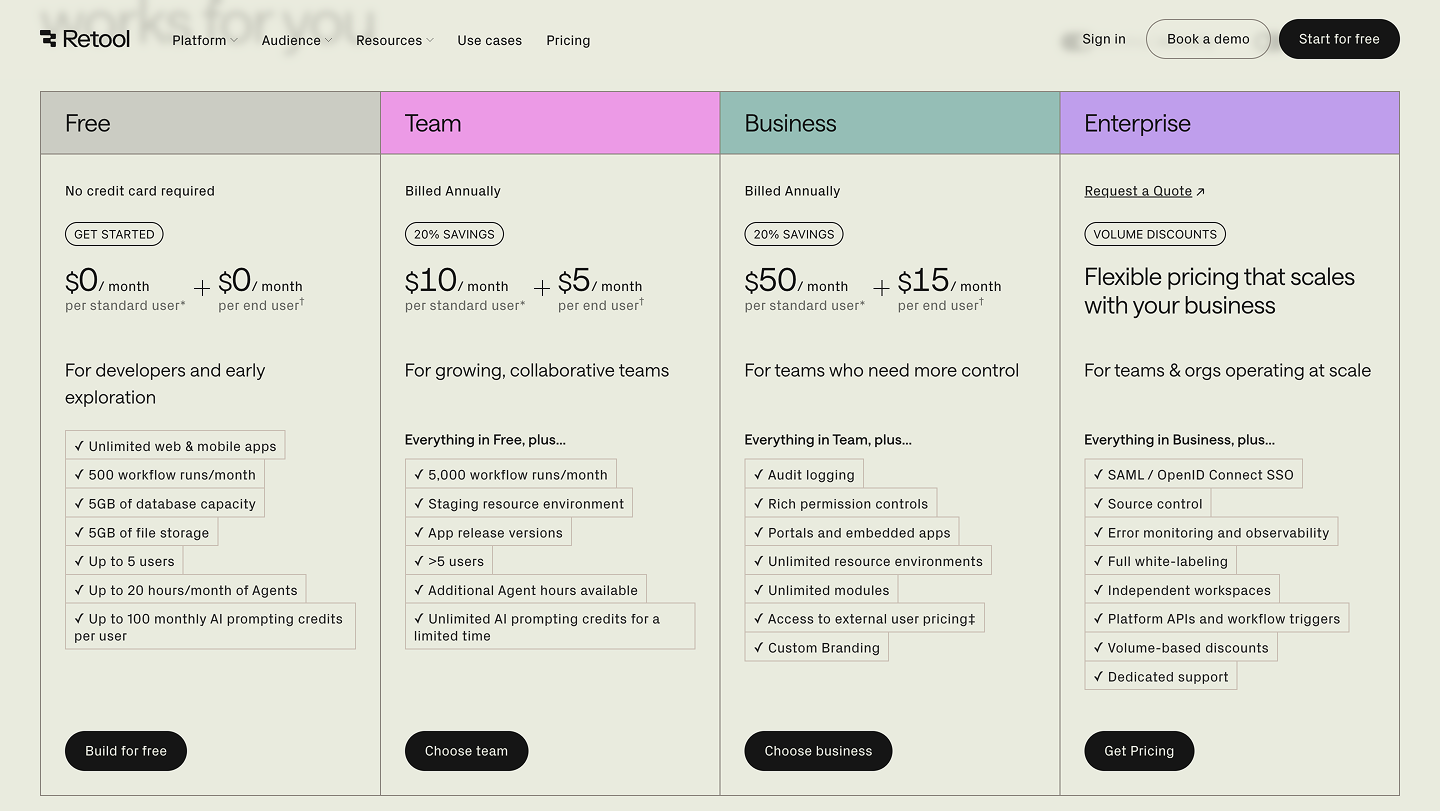The width and height of the screenshot is (1440, 811).
Task: Click '500 workflow runs/month' feature
Action: (x=165, y=475)
